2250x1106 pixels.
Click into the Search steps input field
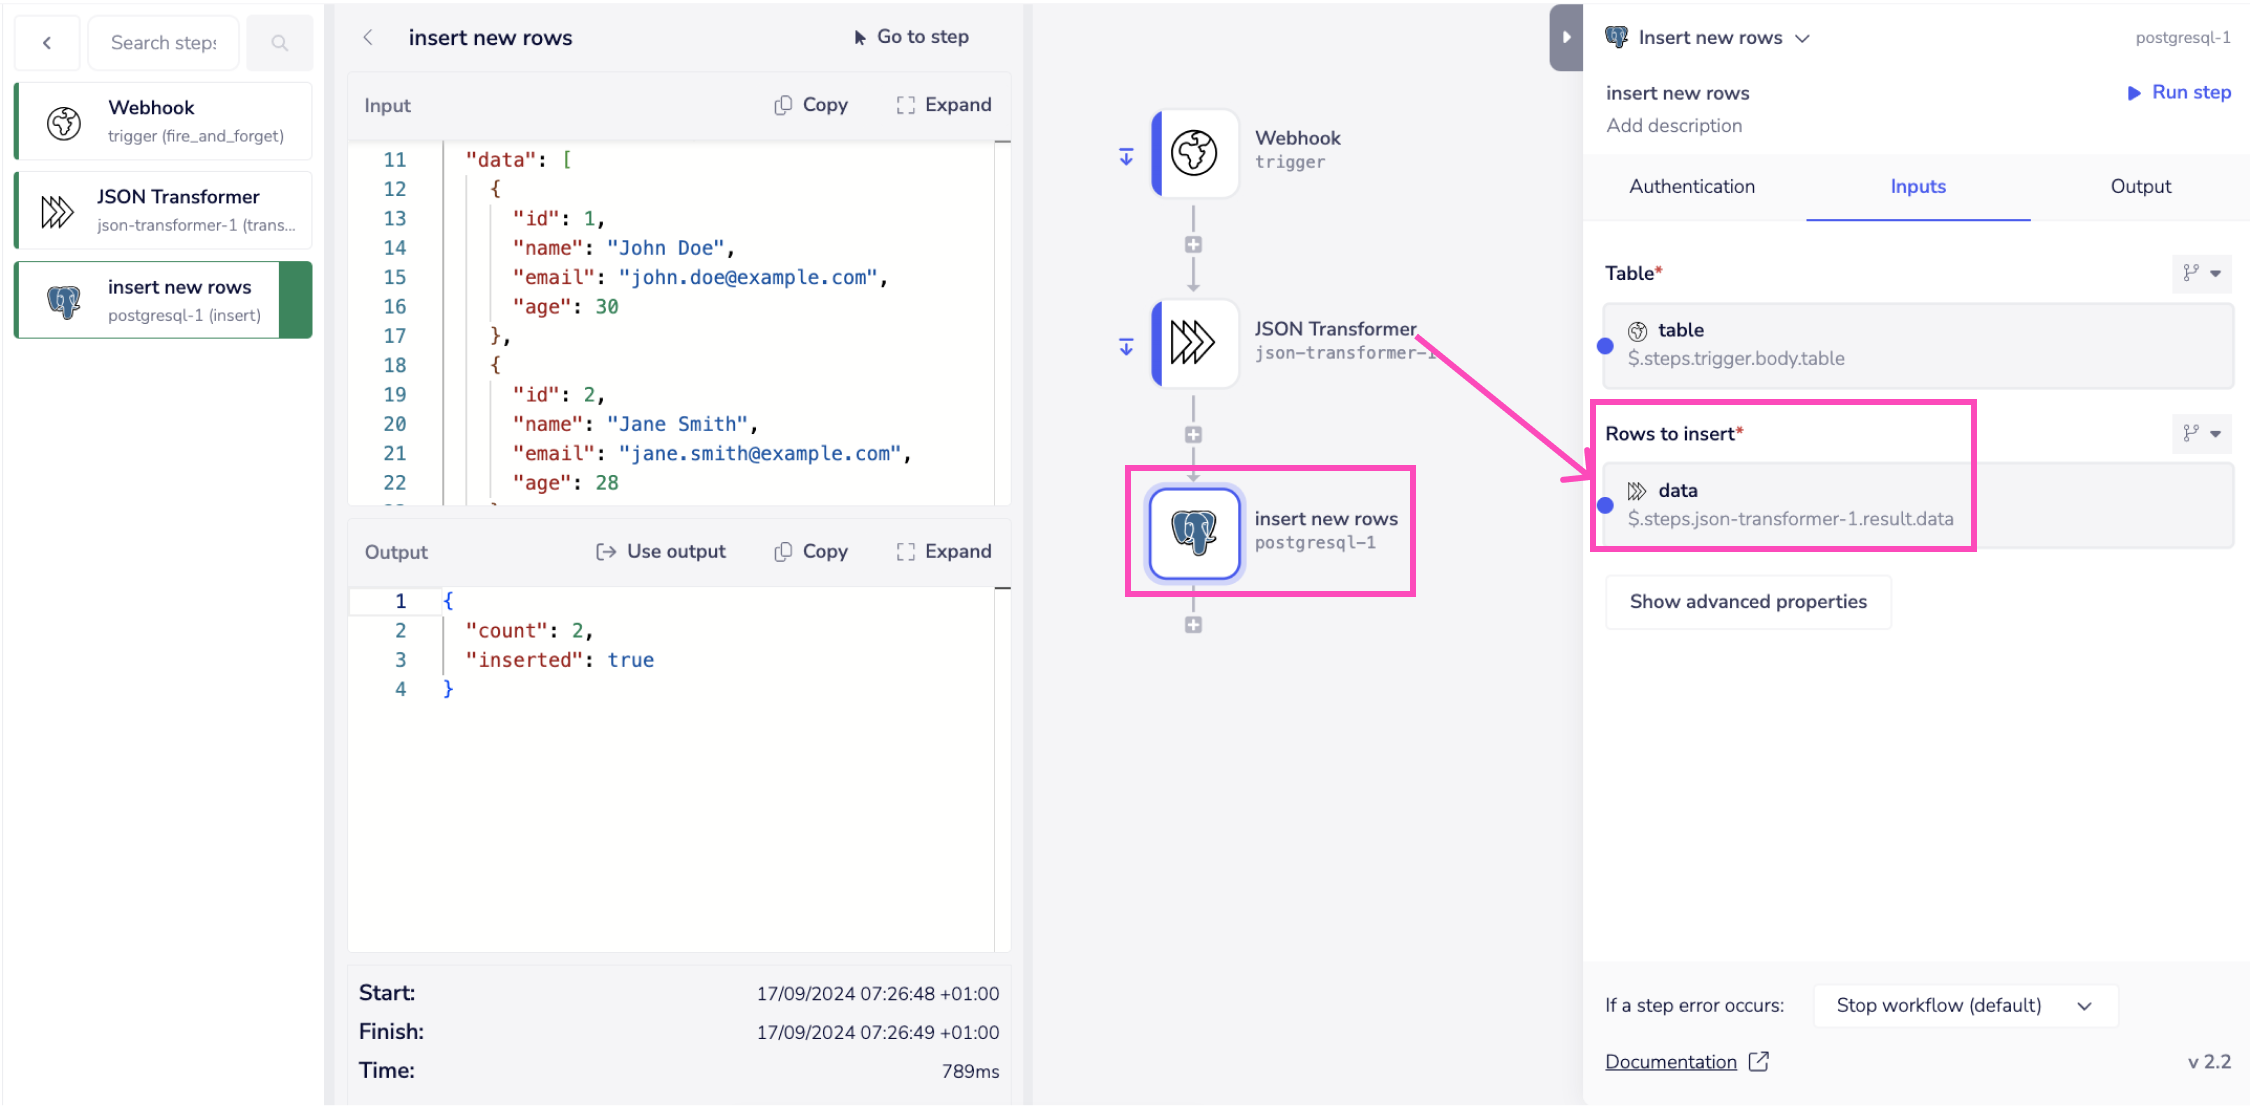click(x=163, y=42)
